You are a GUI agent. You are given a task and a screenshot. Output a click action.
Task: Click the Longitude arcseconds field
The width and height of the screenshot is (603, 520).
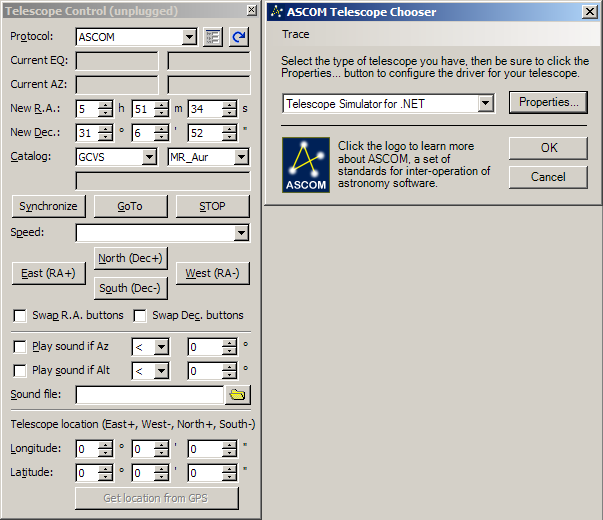205,449
